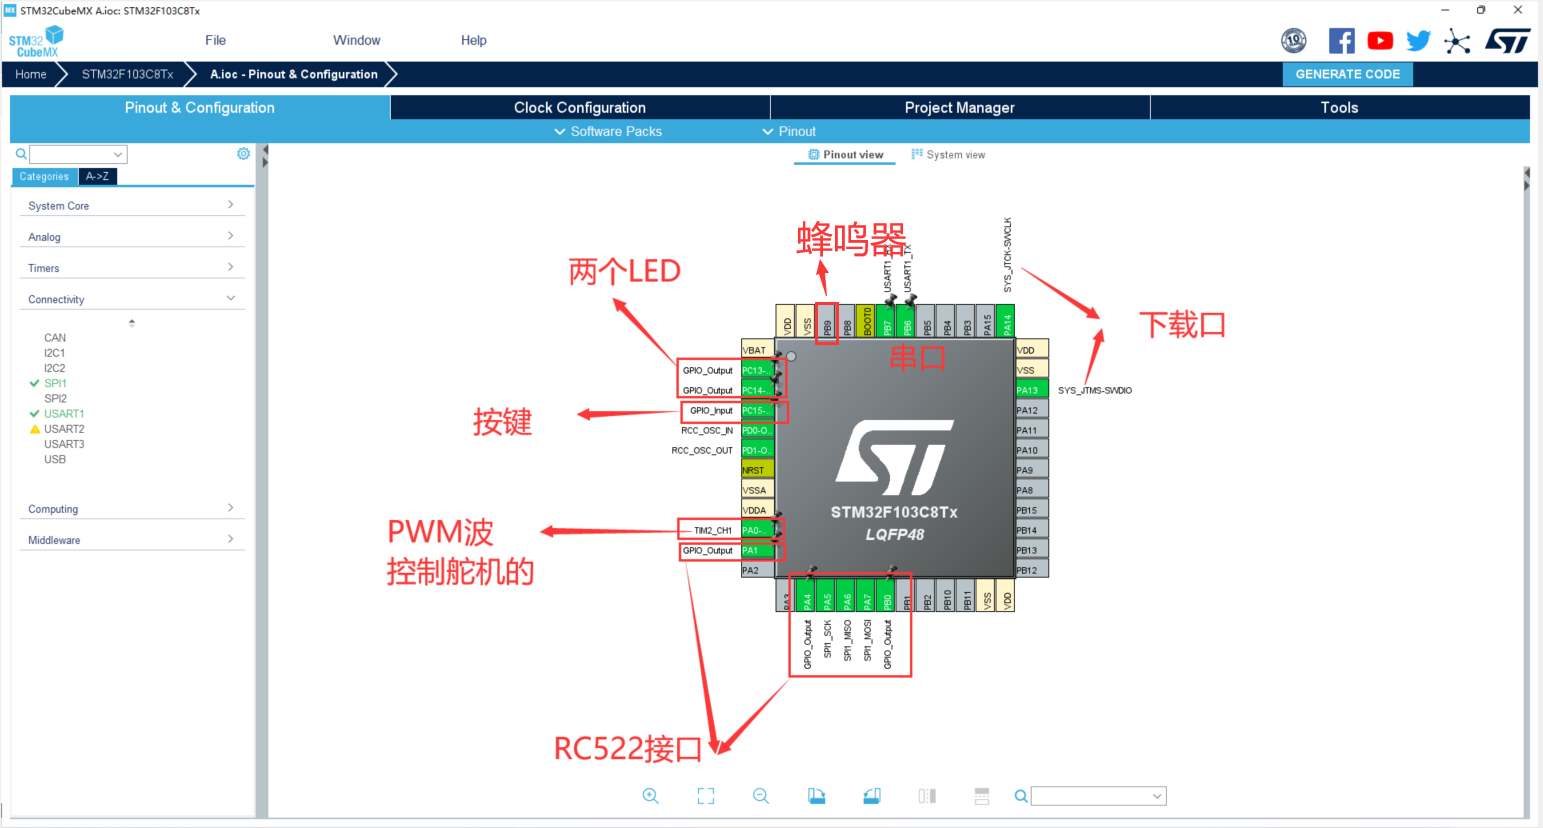
Task: Zoom in on the pinout view
Action: [650, 796]
